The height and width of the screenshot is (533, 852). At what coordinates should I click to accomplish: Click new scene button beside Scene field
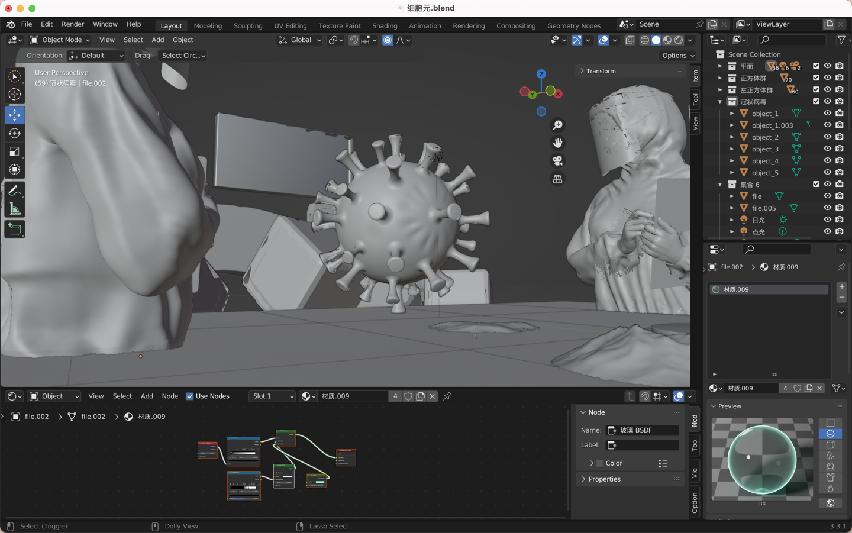tap(712, 24)
